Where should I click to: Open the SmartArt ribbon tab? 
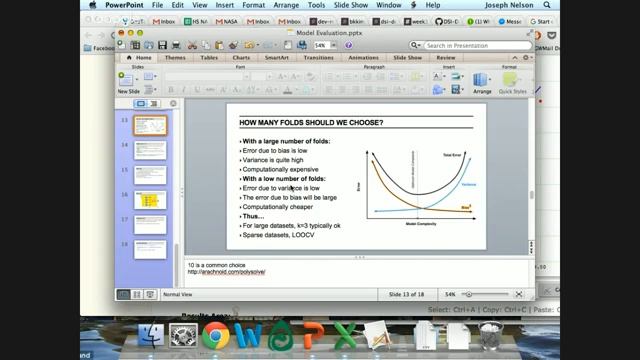coord(276,58)
